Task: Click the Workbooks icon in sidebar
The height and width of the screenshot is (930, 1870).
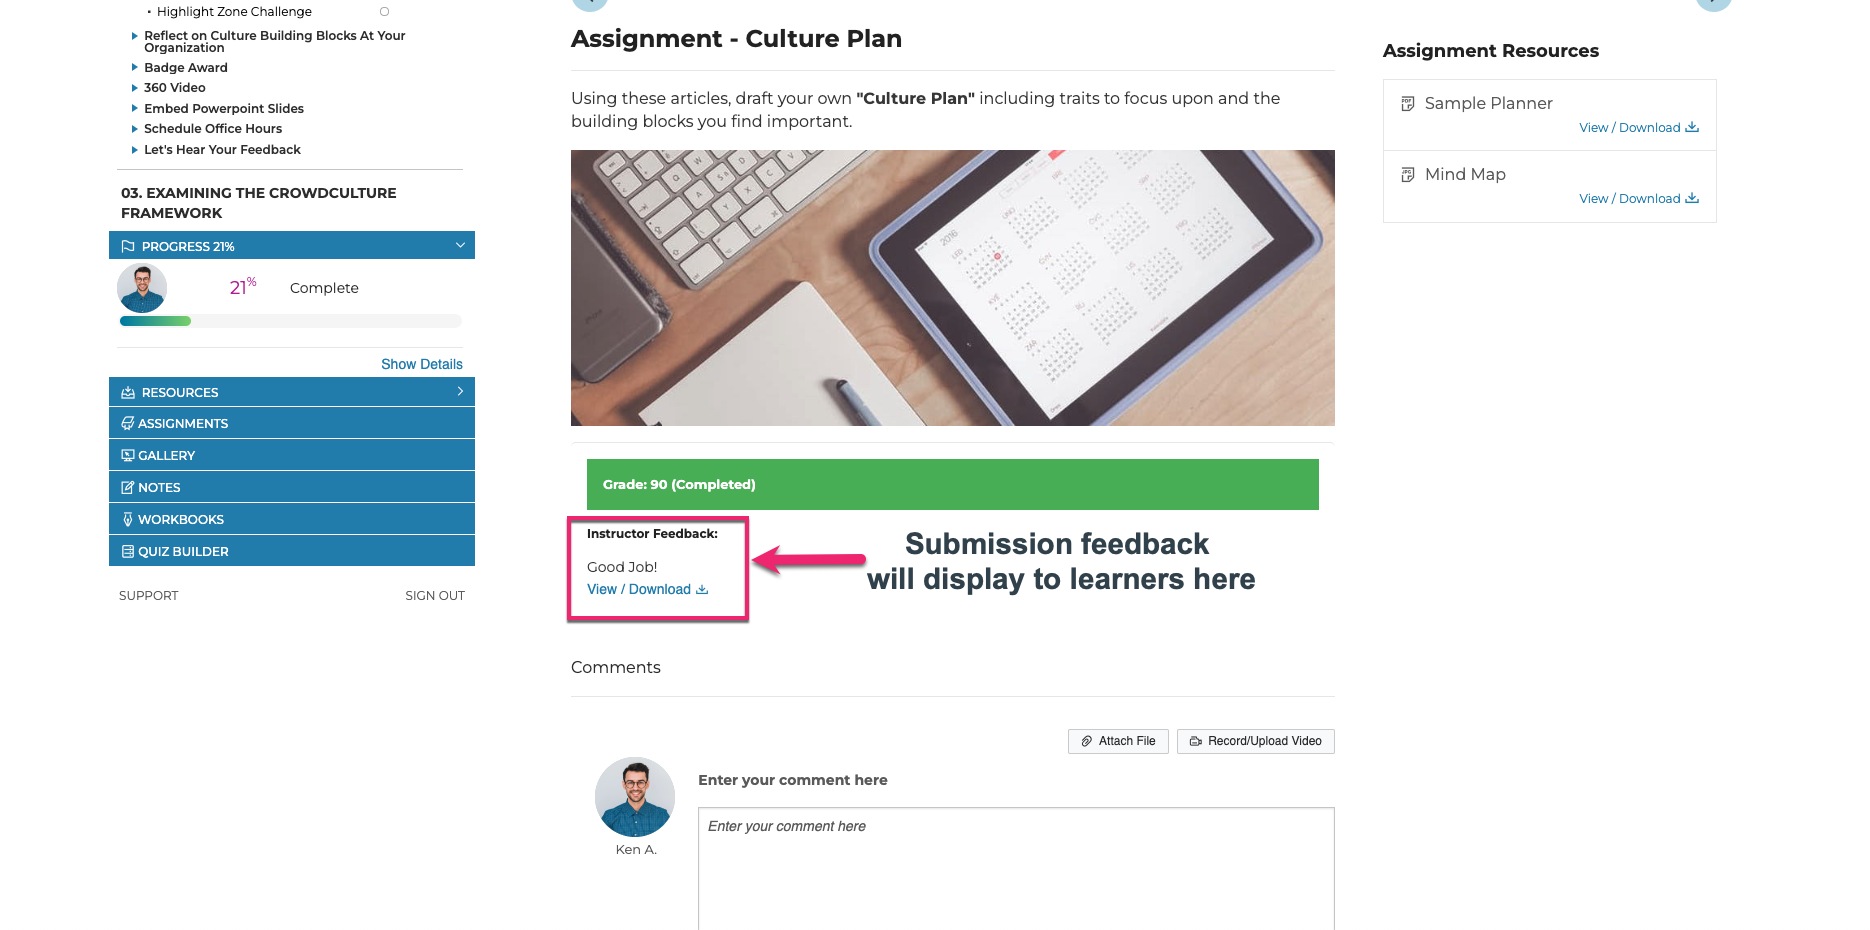Action: (x=127, y=520)
